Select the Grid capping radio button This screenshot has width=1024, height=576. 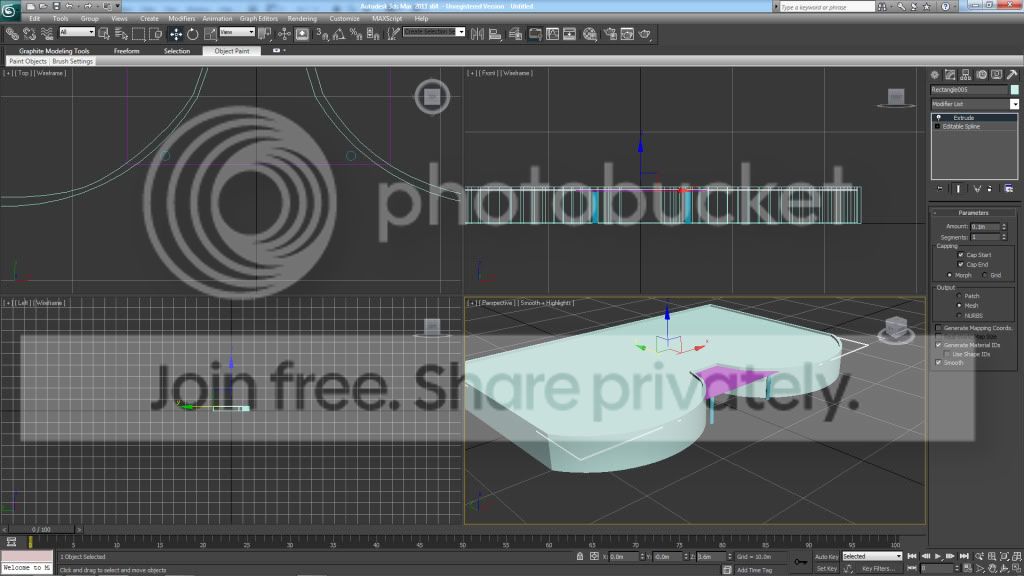tap(985, 275)
